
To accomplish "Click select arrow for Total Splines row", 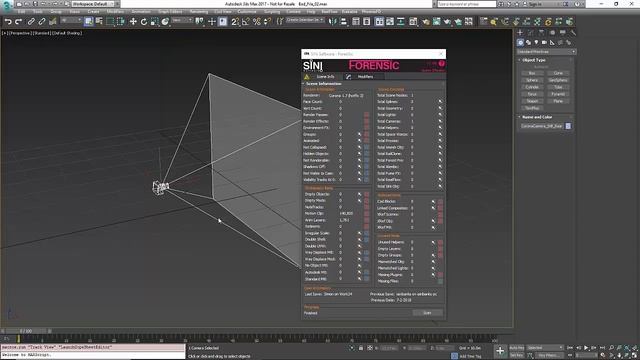I will coord(440,102).
